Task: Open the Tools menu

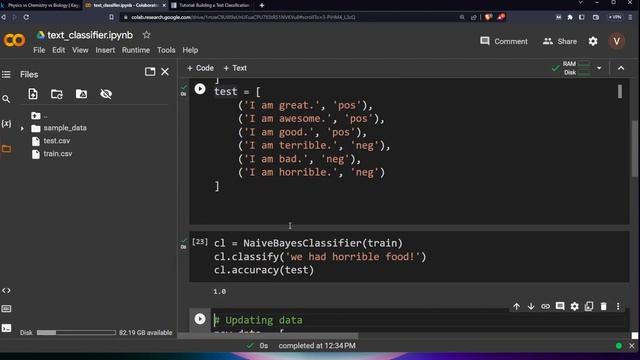Action: point(166,50)
